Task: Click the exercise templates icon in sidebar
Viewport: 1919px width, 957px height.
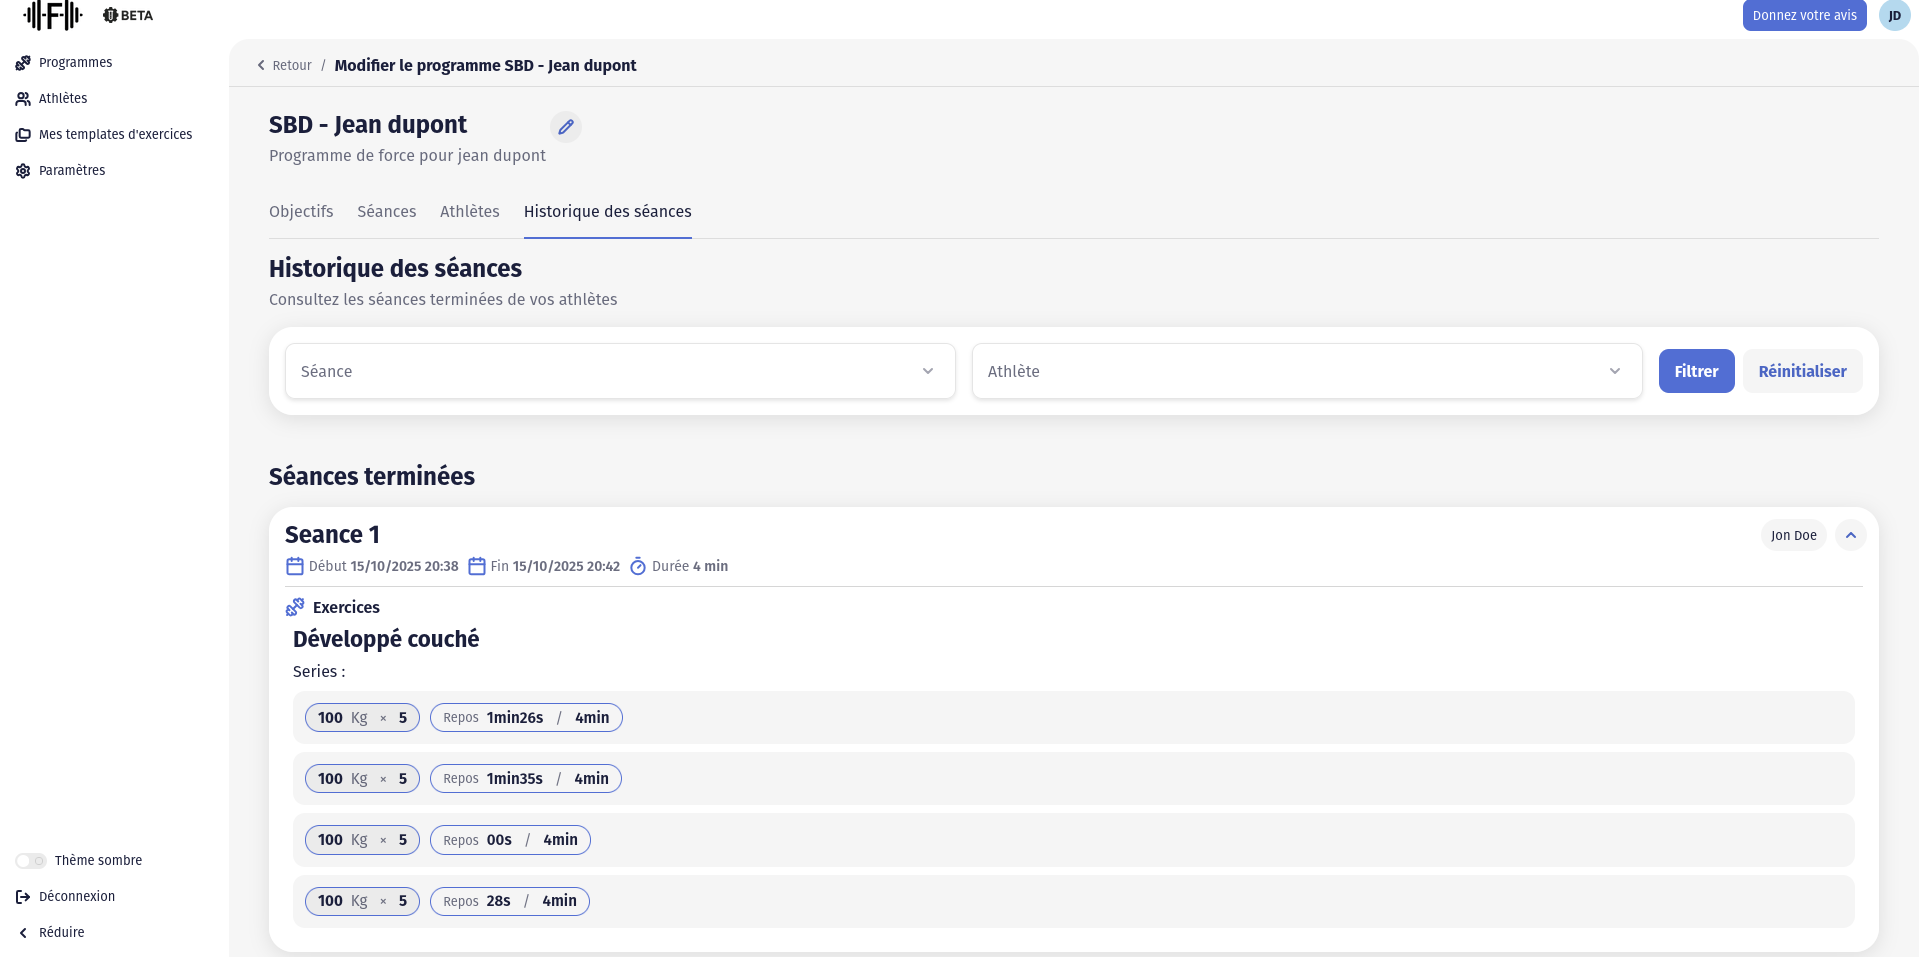Action: click(23, 135)
